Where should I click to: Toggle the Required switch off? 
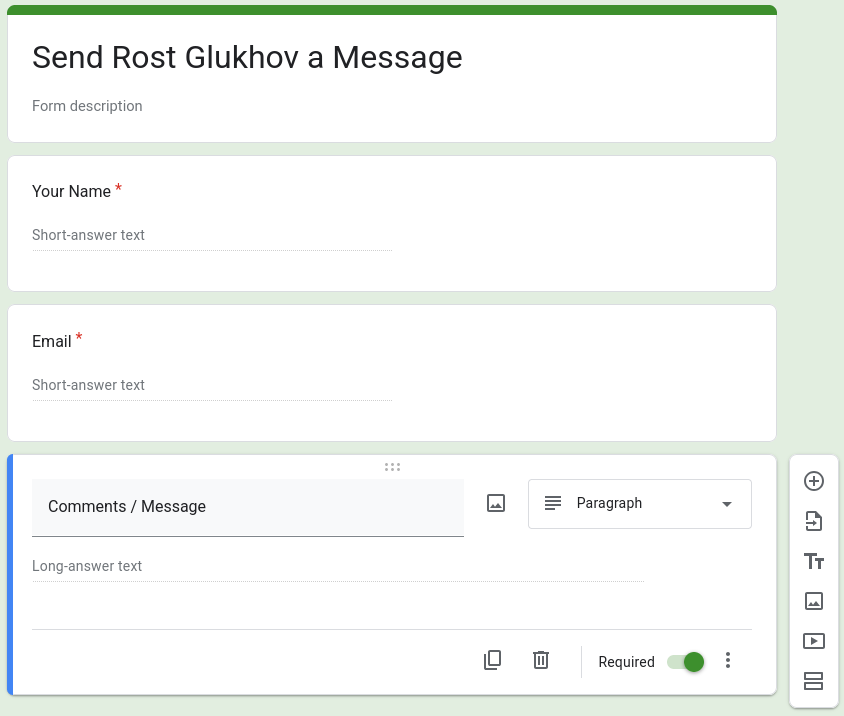pyautogui.click(x=686, y=662)
